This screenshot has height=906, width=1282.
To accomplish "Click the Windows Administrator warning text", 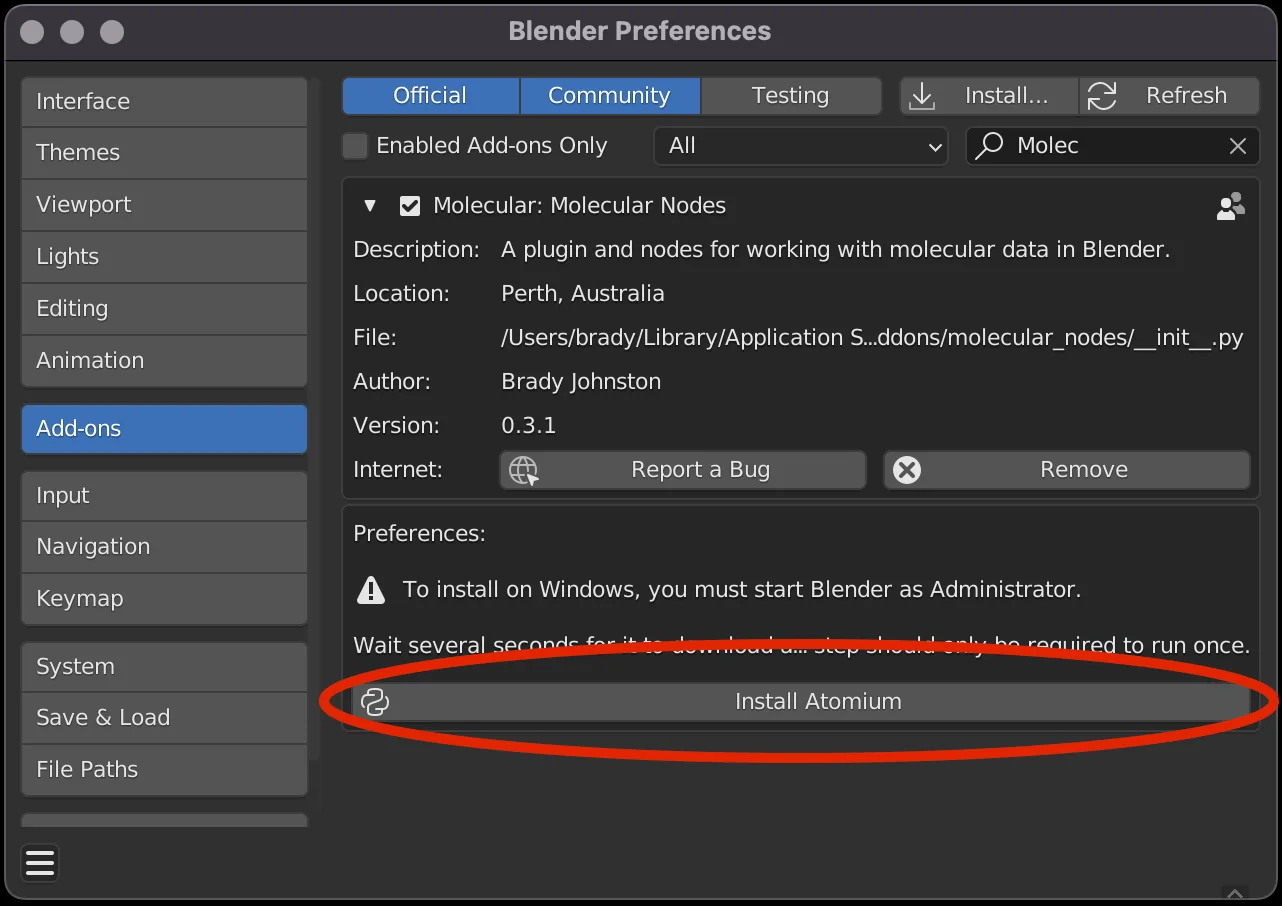I will 742,590.
